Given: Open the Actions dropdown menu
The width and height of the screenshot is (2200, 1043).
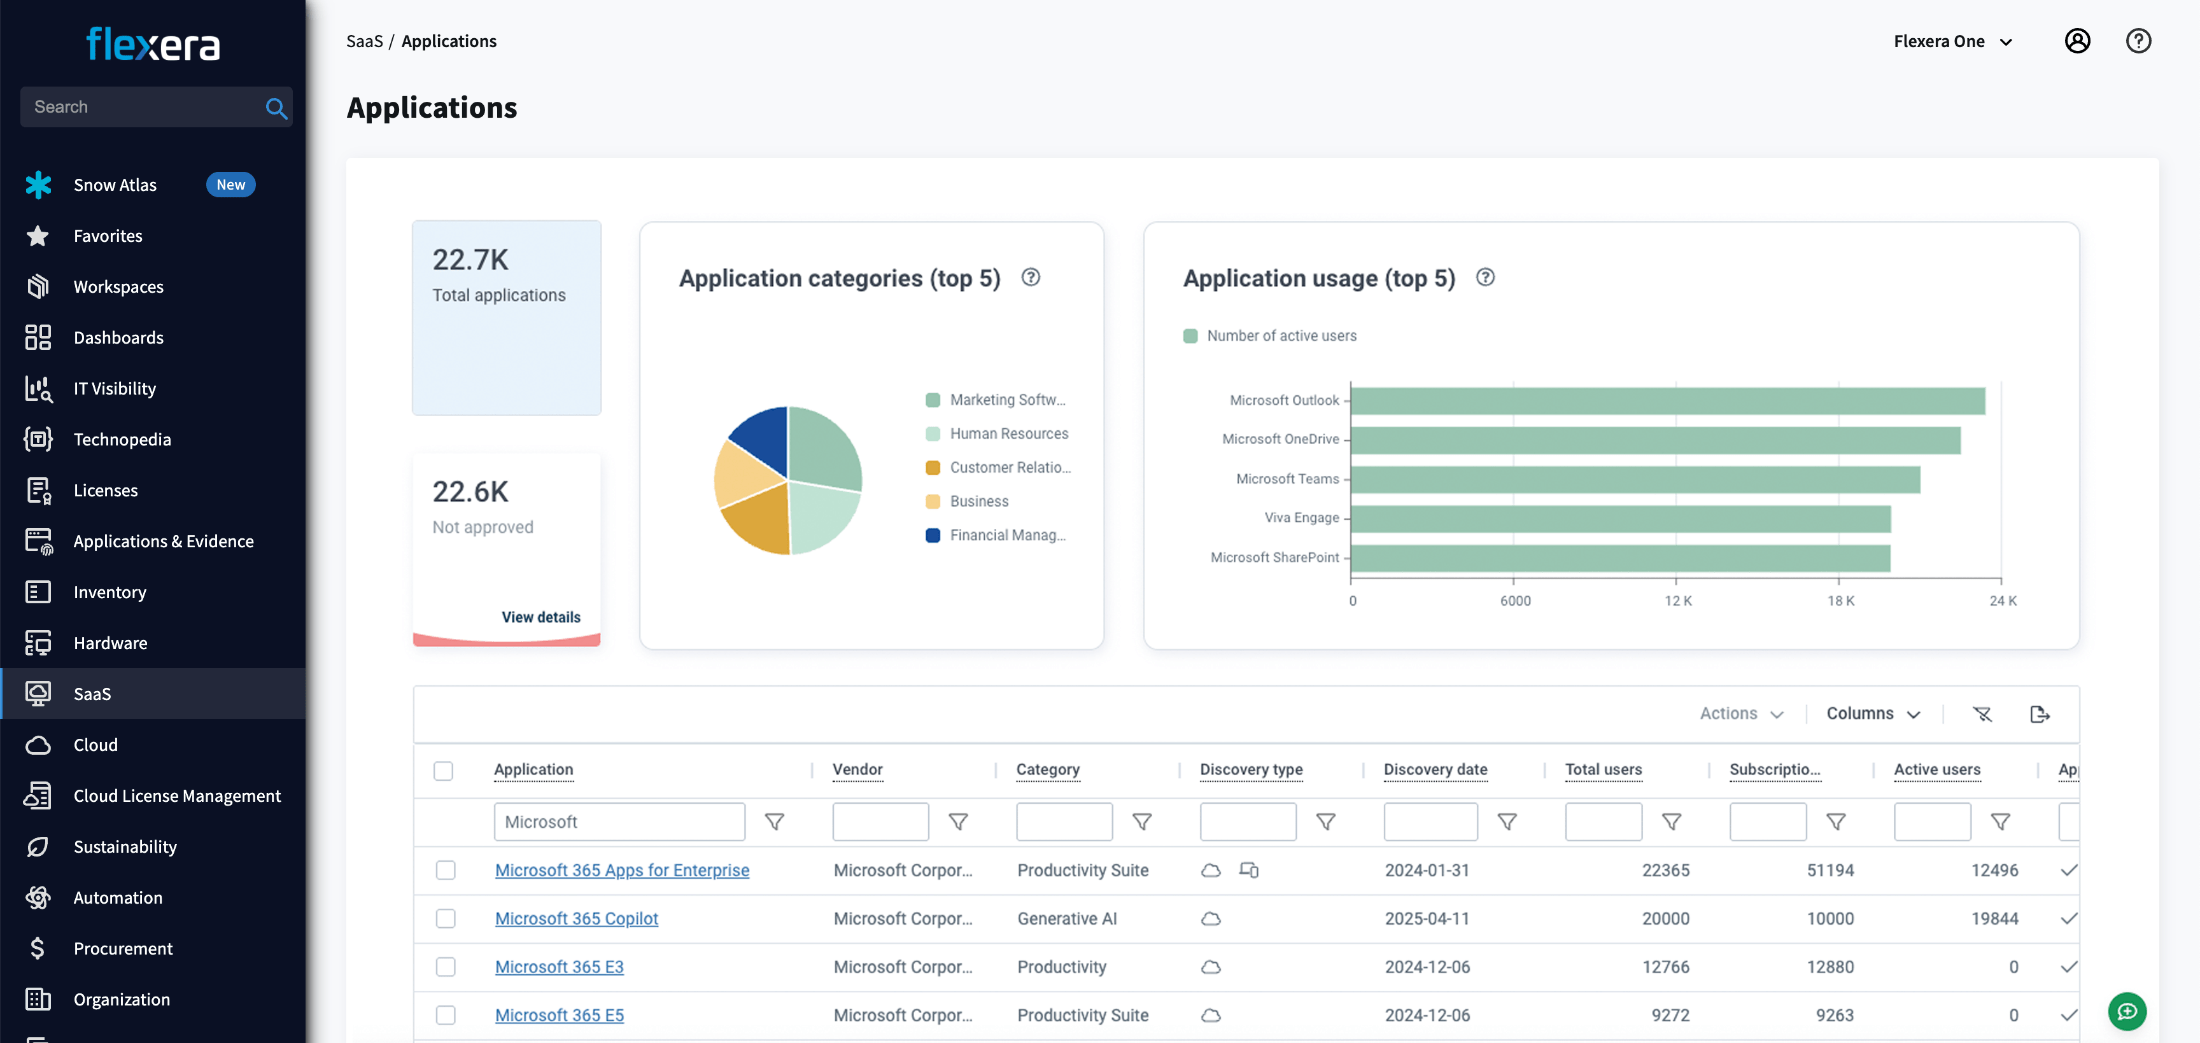Looking at the screenshot, I should click(x=1742, y=714).
